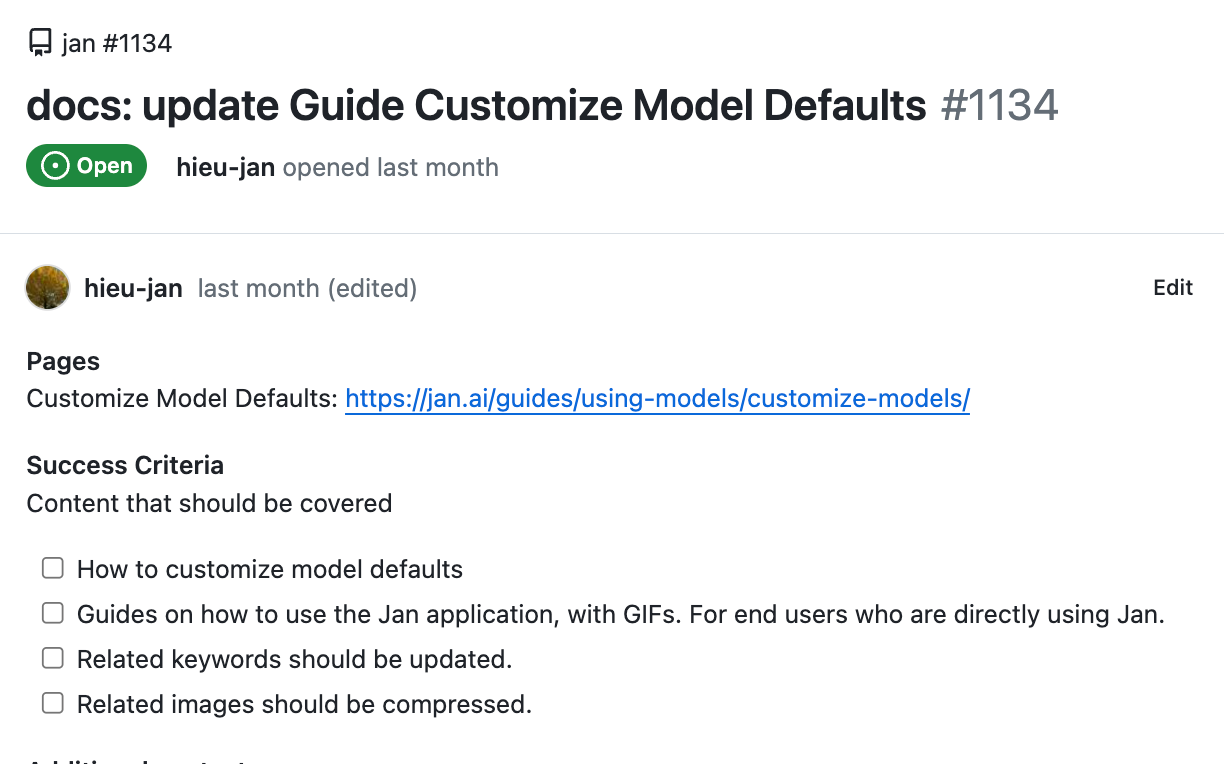Click the issue title about Customize Model Defaults
Image resolution: width=1224 pixels, height=764 pixels.
pyautogui.click(x=476, y=105)
